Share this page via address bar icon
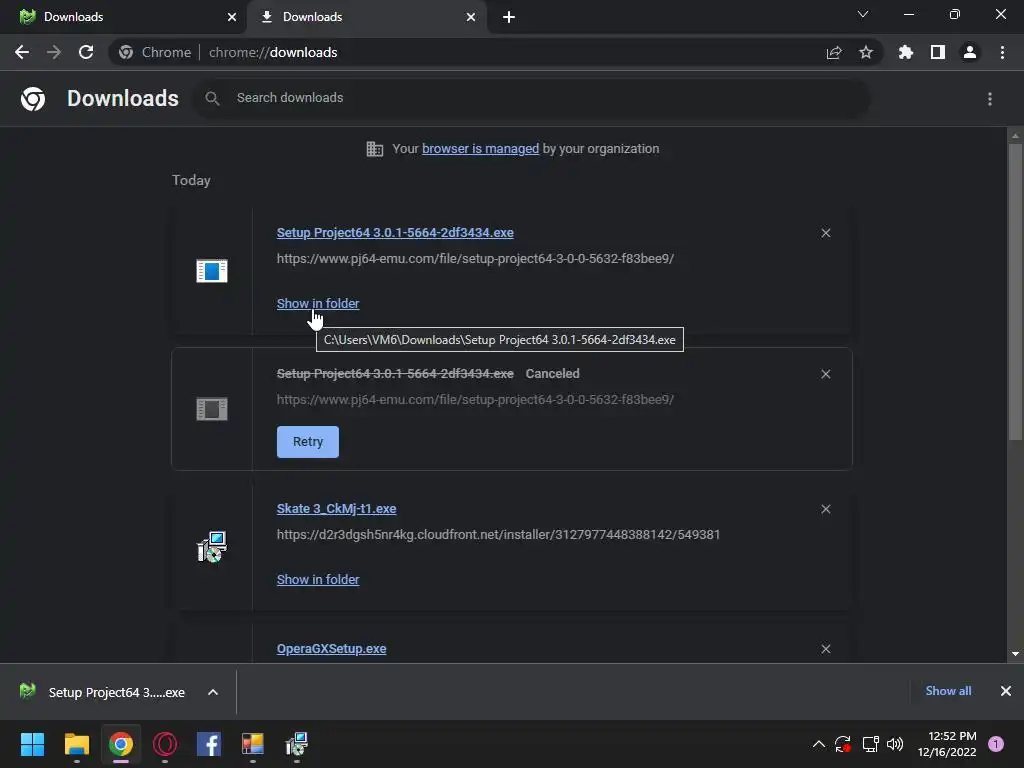Viewport: 1024px width, 768px height. click(x=834, y=52)
